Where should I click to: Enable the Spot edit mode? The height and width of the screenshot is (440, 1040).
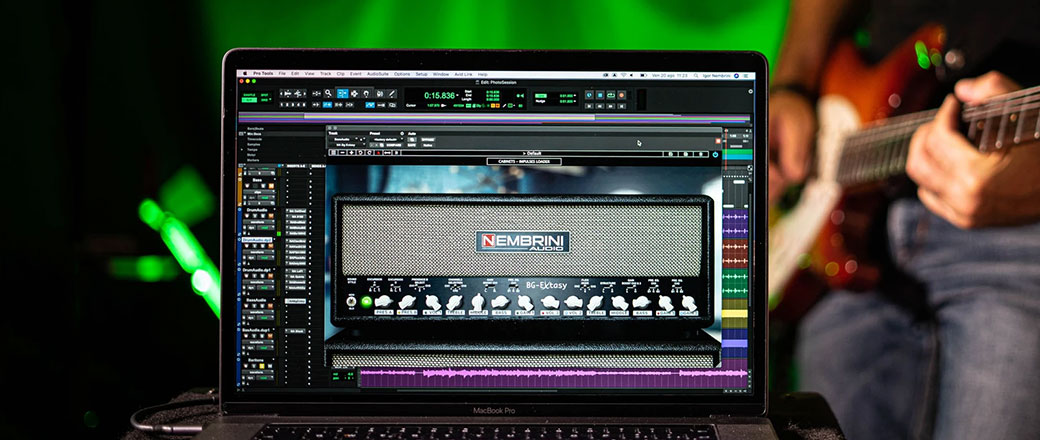264,95
